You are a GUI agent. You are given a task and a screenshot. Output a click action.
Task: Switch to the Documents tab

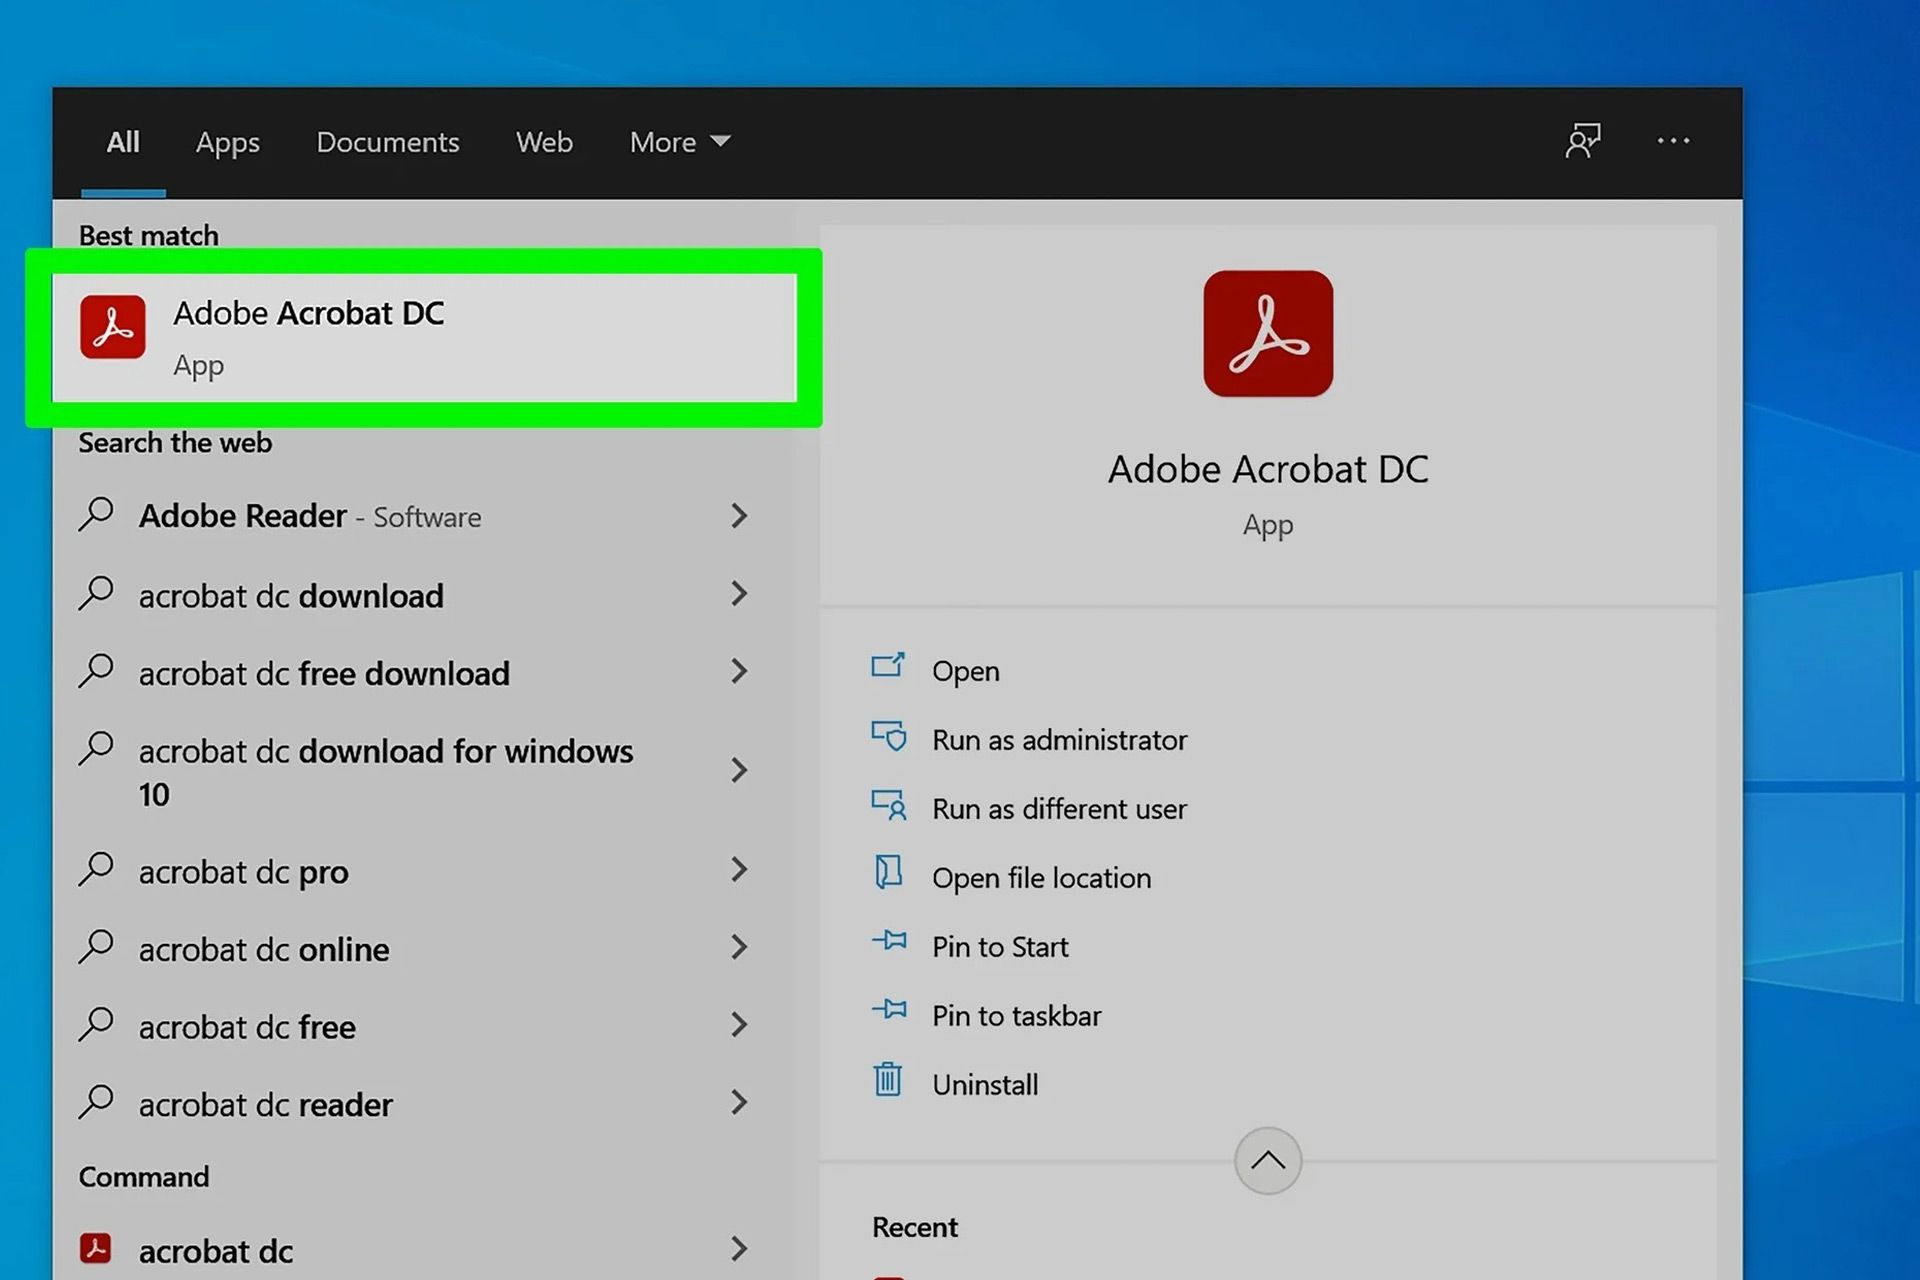[x=388, y=142]
